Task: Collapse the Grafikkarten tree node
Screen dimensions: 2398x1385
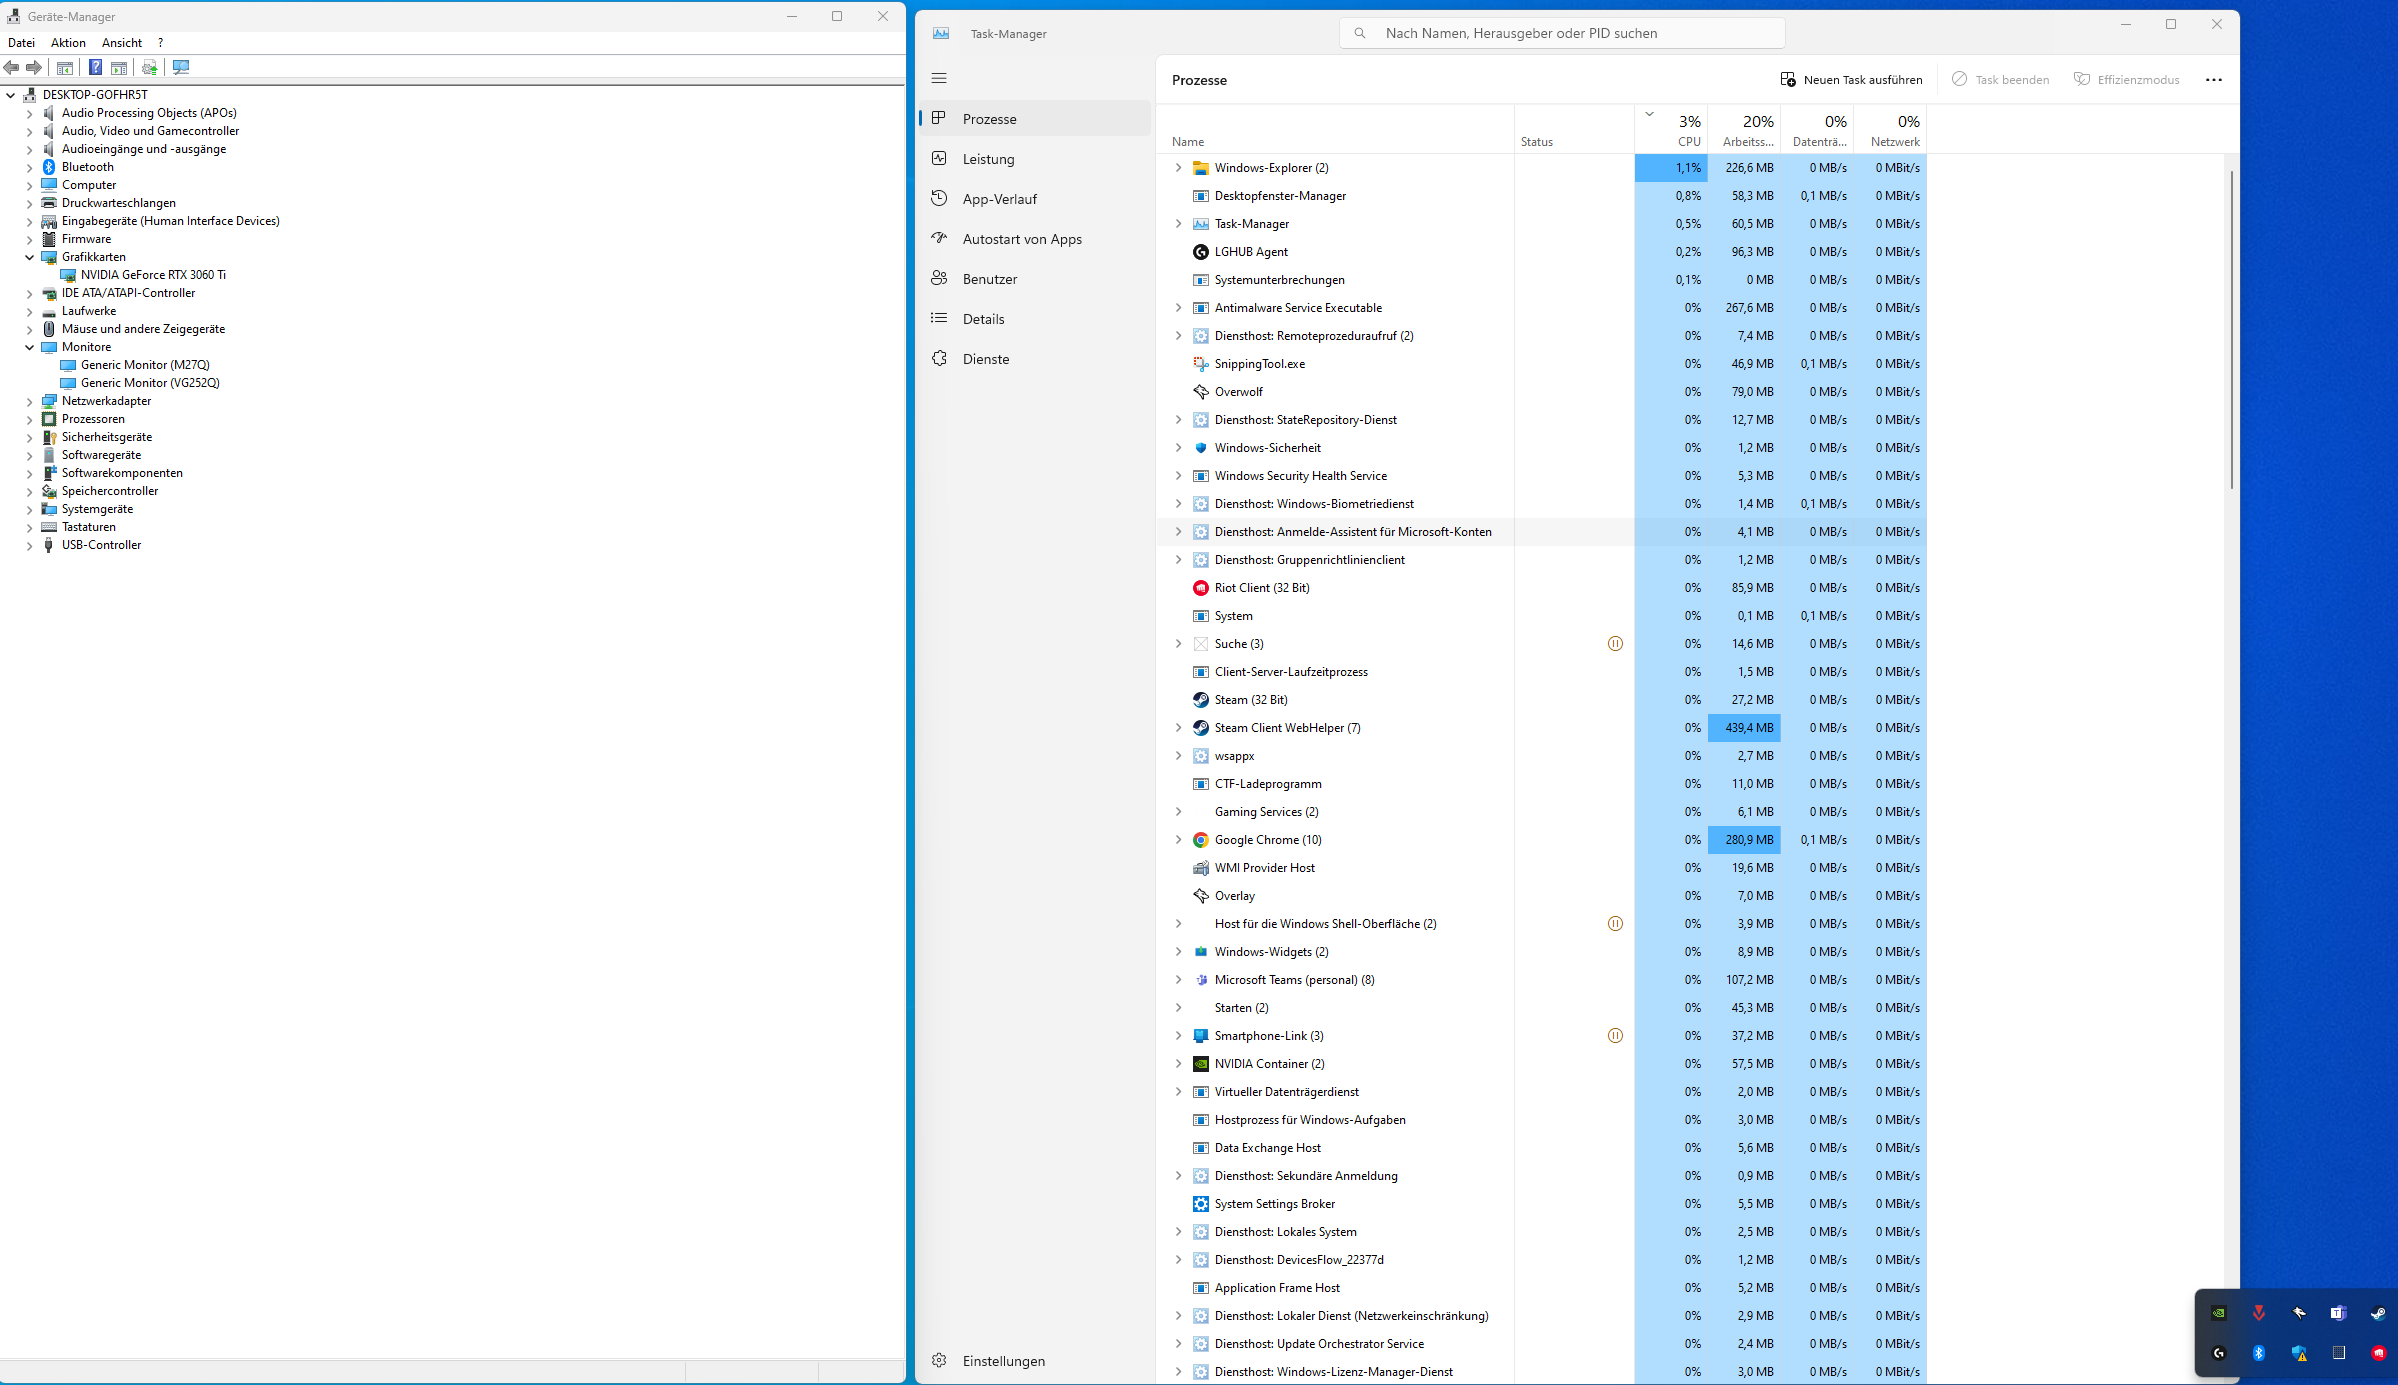Action: pos(30,257)
